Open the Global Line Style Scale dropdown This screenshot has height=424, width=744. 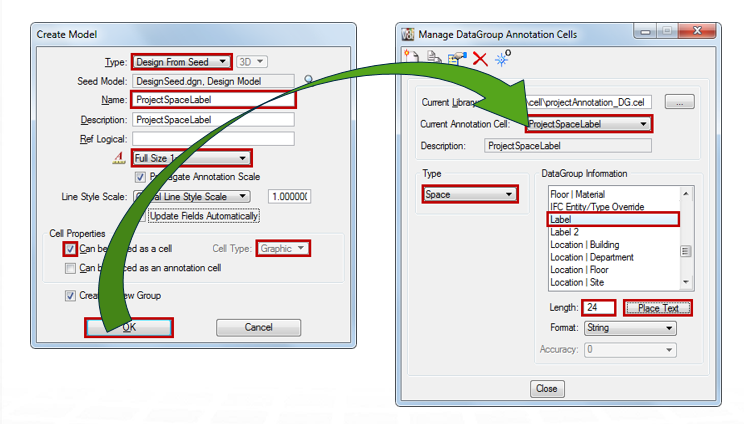click(x=191, y=196)
